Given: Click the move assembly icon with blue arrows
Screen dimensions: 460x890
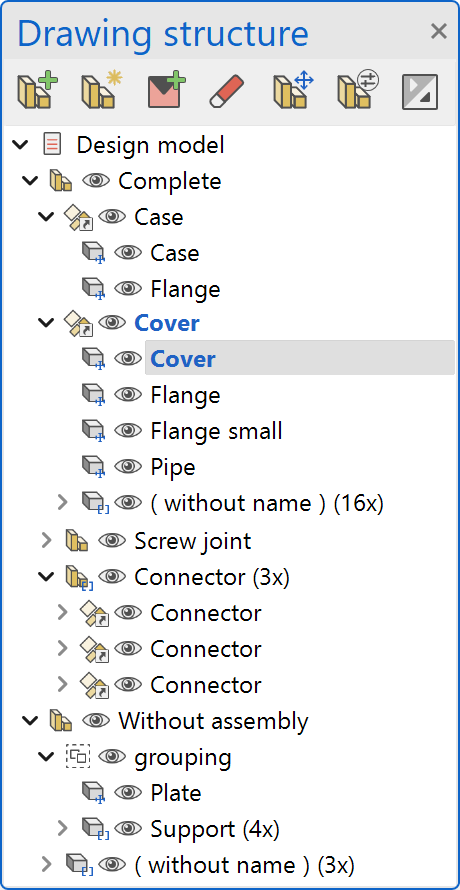Looking at the screenshot, I should point(294,90).
